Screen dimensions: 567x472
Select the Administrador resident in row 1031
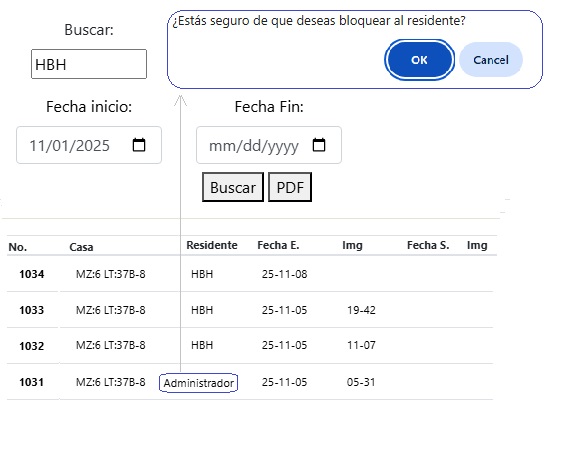199,383
